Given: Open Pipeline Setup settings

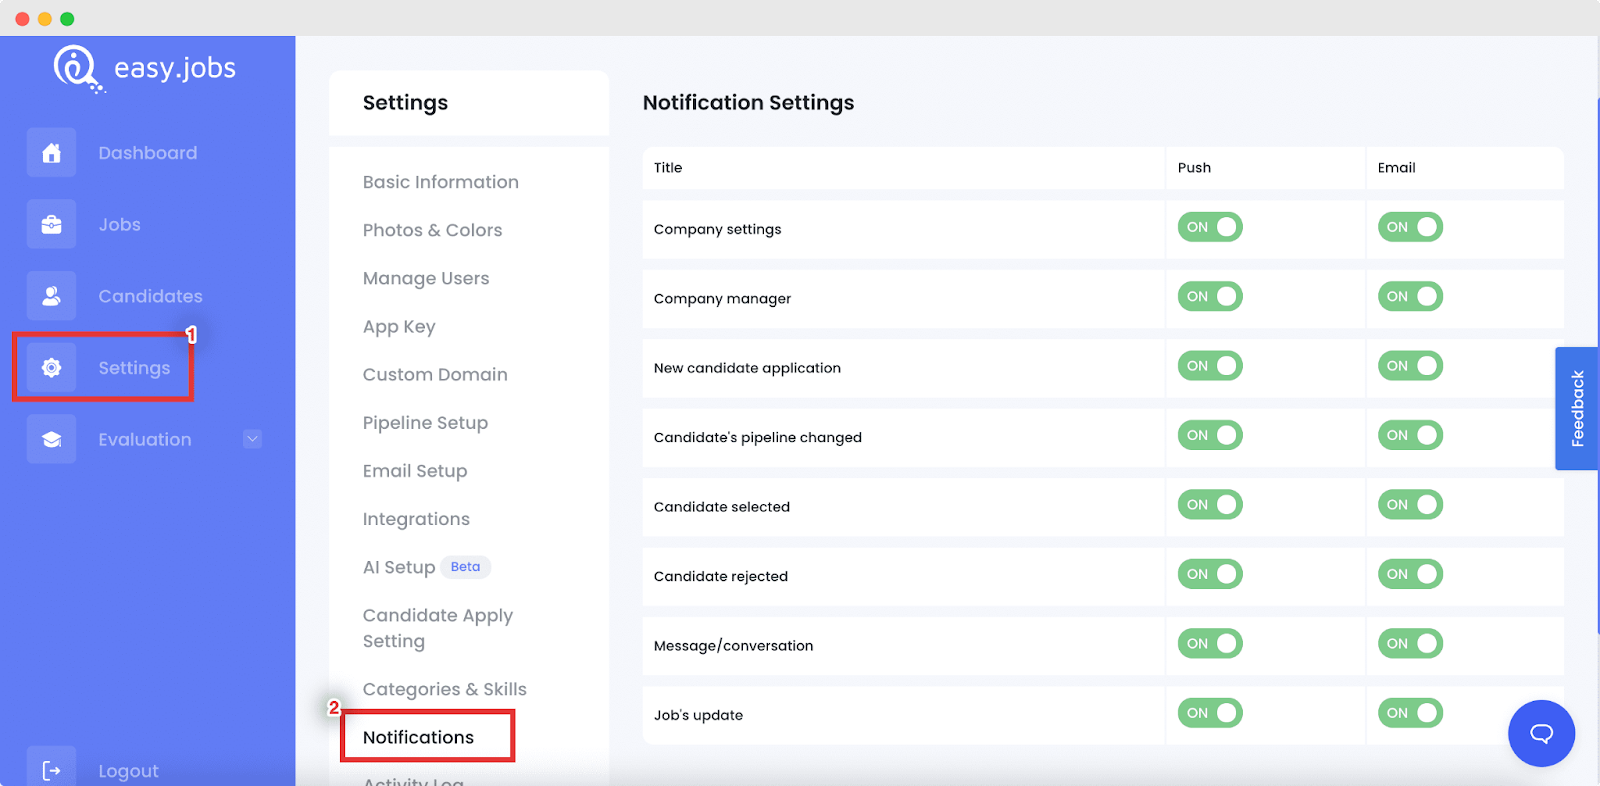Looking at the screenshot, I should 425,423.
